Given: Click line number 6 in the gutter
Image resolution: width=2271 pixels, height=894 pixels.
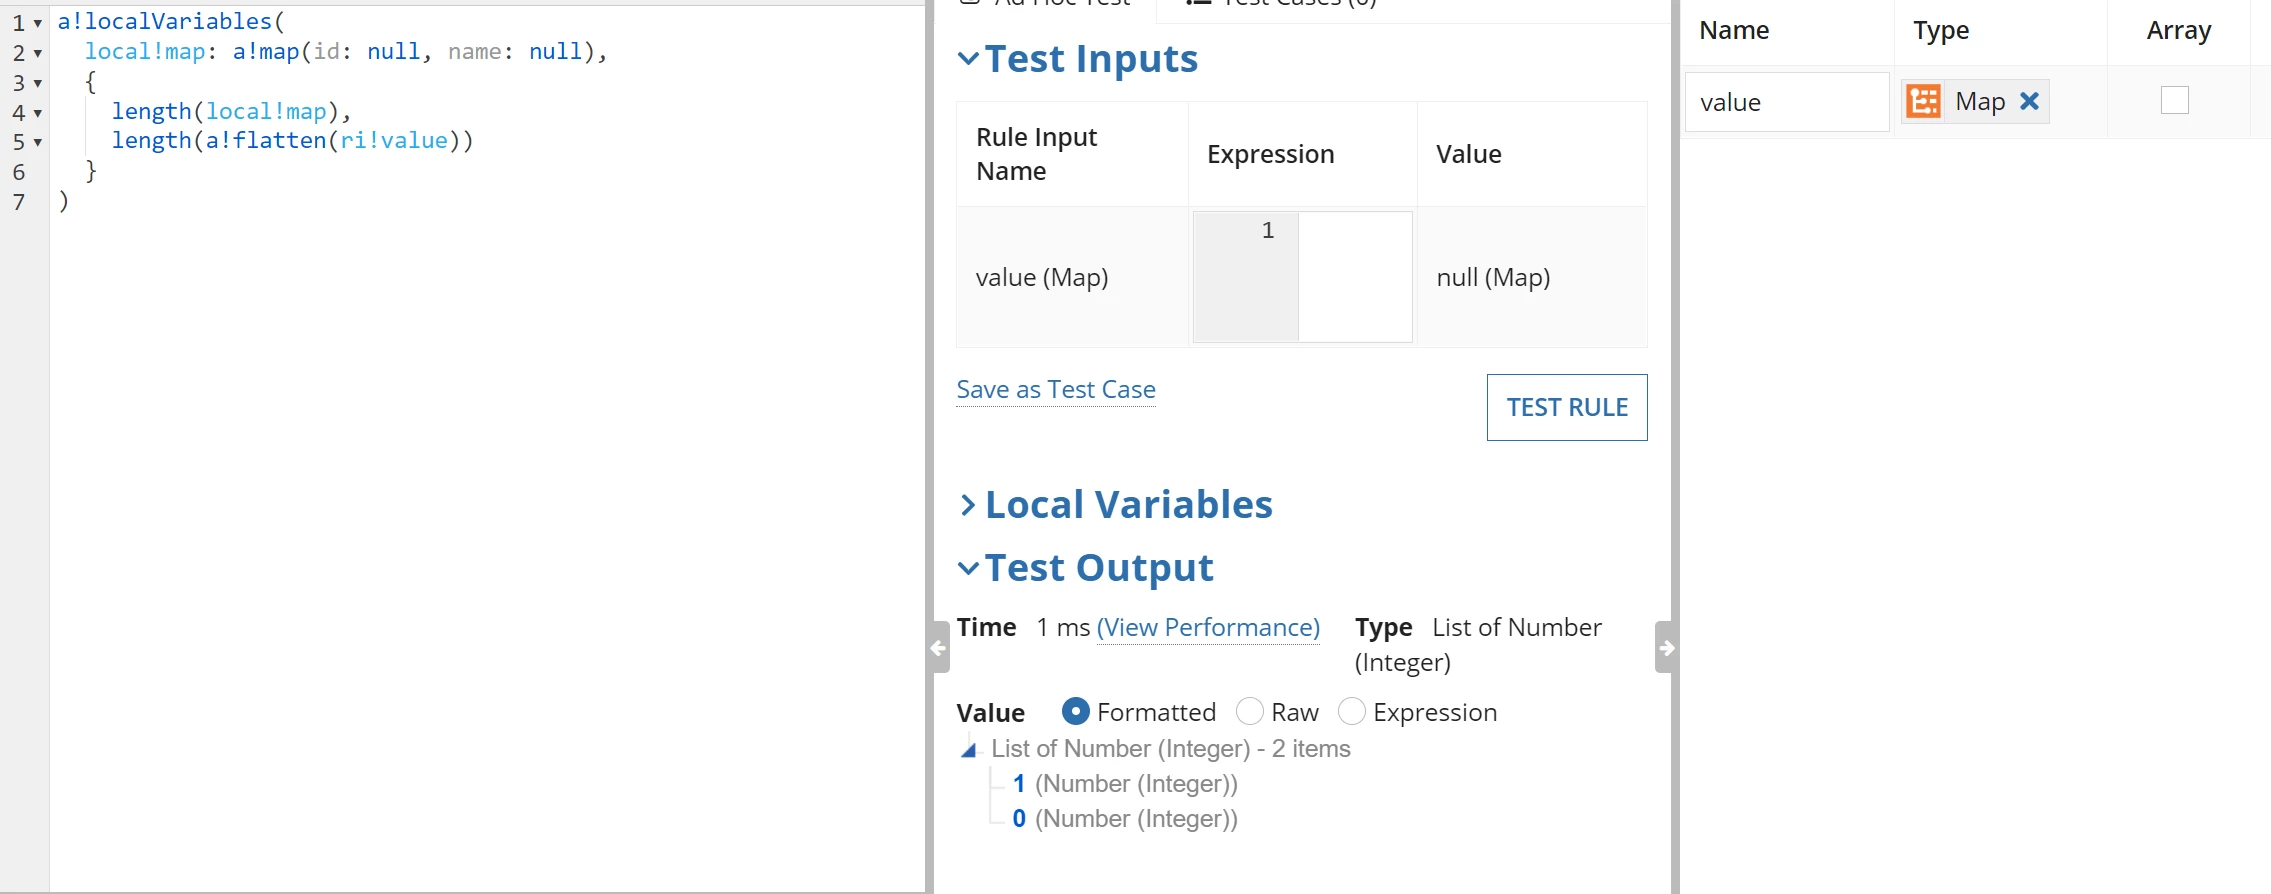Looking at the screenshot, I should point(18,172).
